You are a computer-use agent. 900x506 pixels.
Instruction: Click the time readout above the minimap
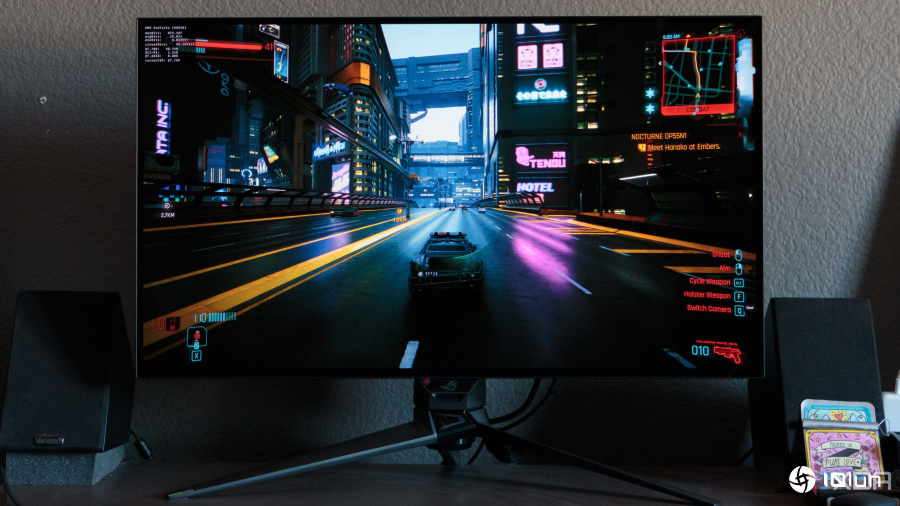tap(671, 37)
